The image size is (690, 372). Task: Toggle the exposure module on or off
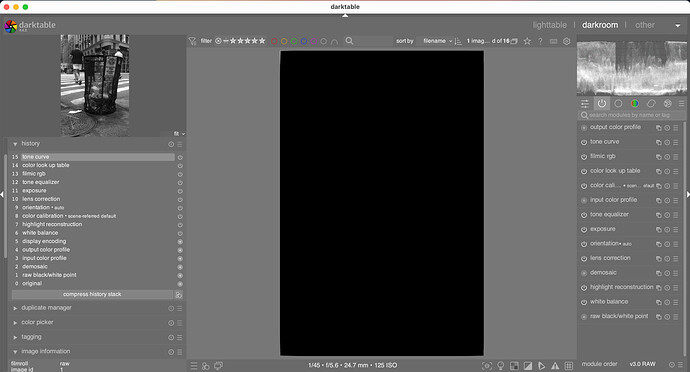coord(584,229)
